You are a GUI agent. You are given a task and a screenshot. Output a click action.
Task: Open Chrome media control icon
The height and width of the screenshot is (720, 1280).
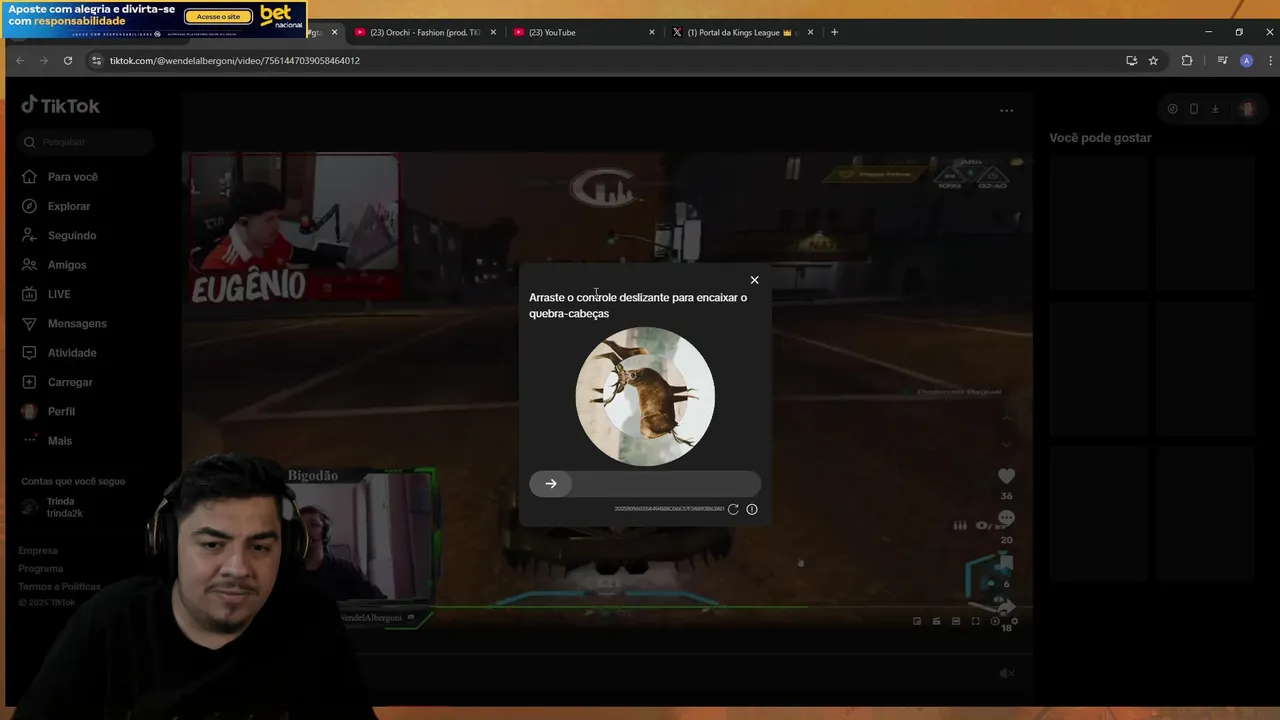(1222, 61)
